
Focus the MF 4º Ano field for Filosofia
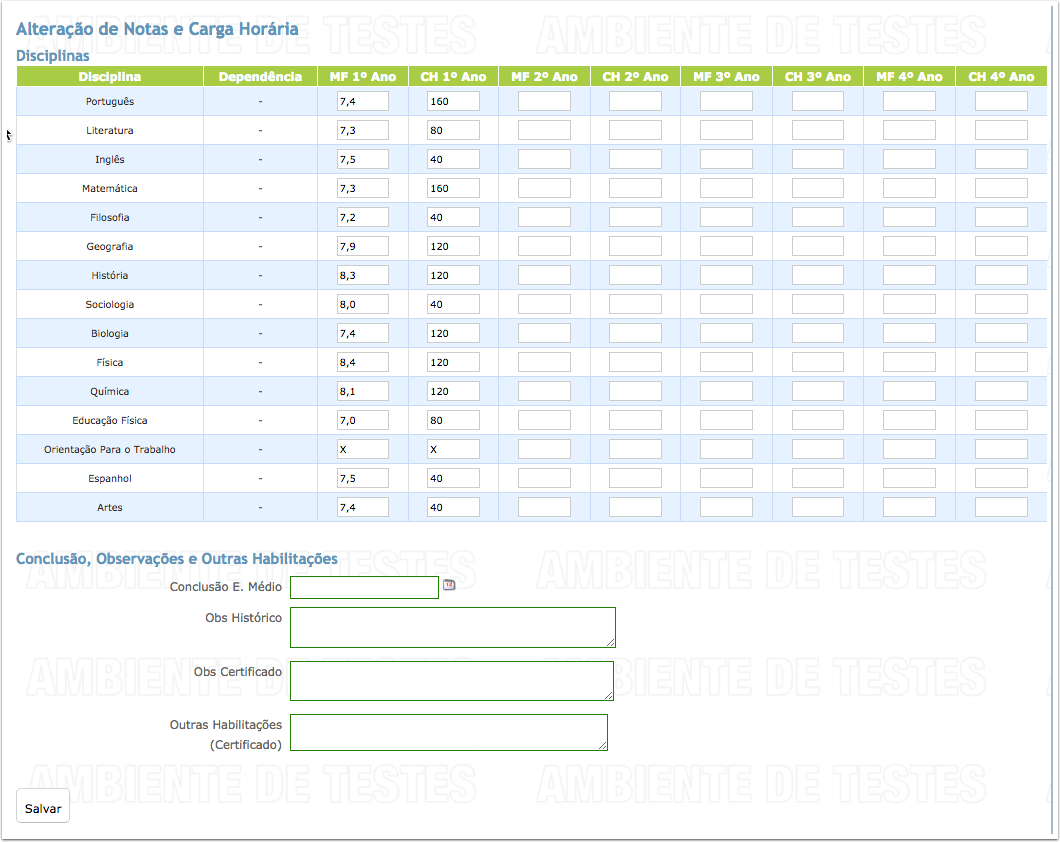[x=909, y=218]
